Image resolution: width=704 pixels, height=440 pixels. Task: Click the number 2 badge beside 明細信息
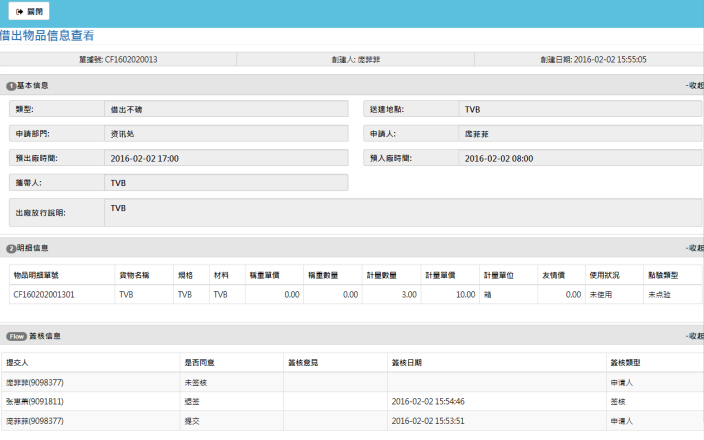pos(11,248)
